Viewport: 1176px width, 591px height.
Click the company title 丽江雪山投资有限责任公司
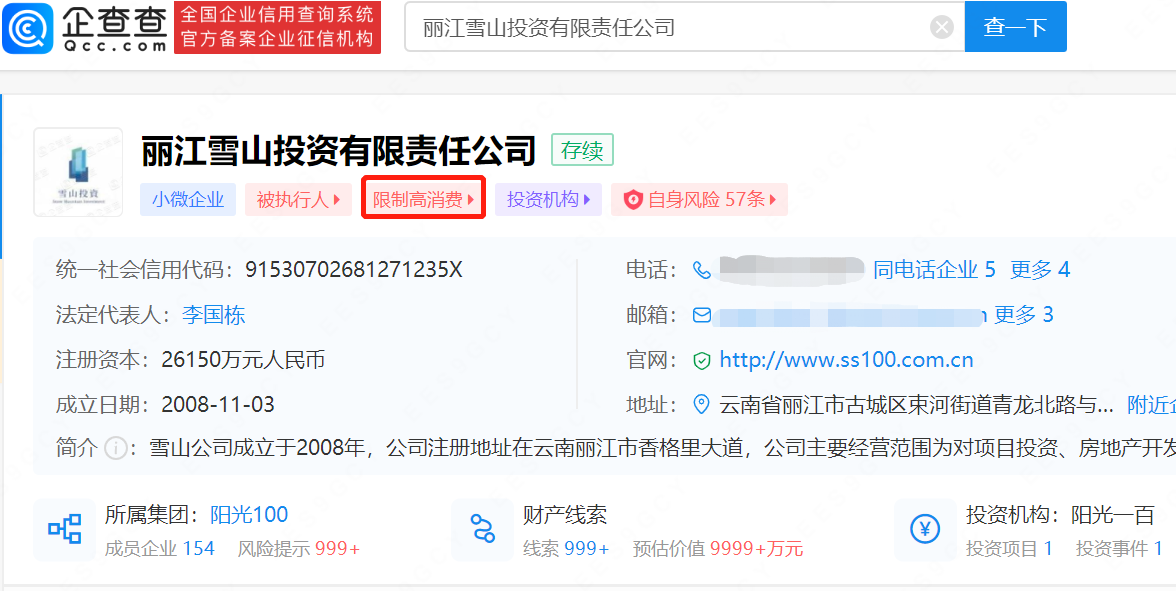pos(338,150)
